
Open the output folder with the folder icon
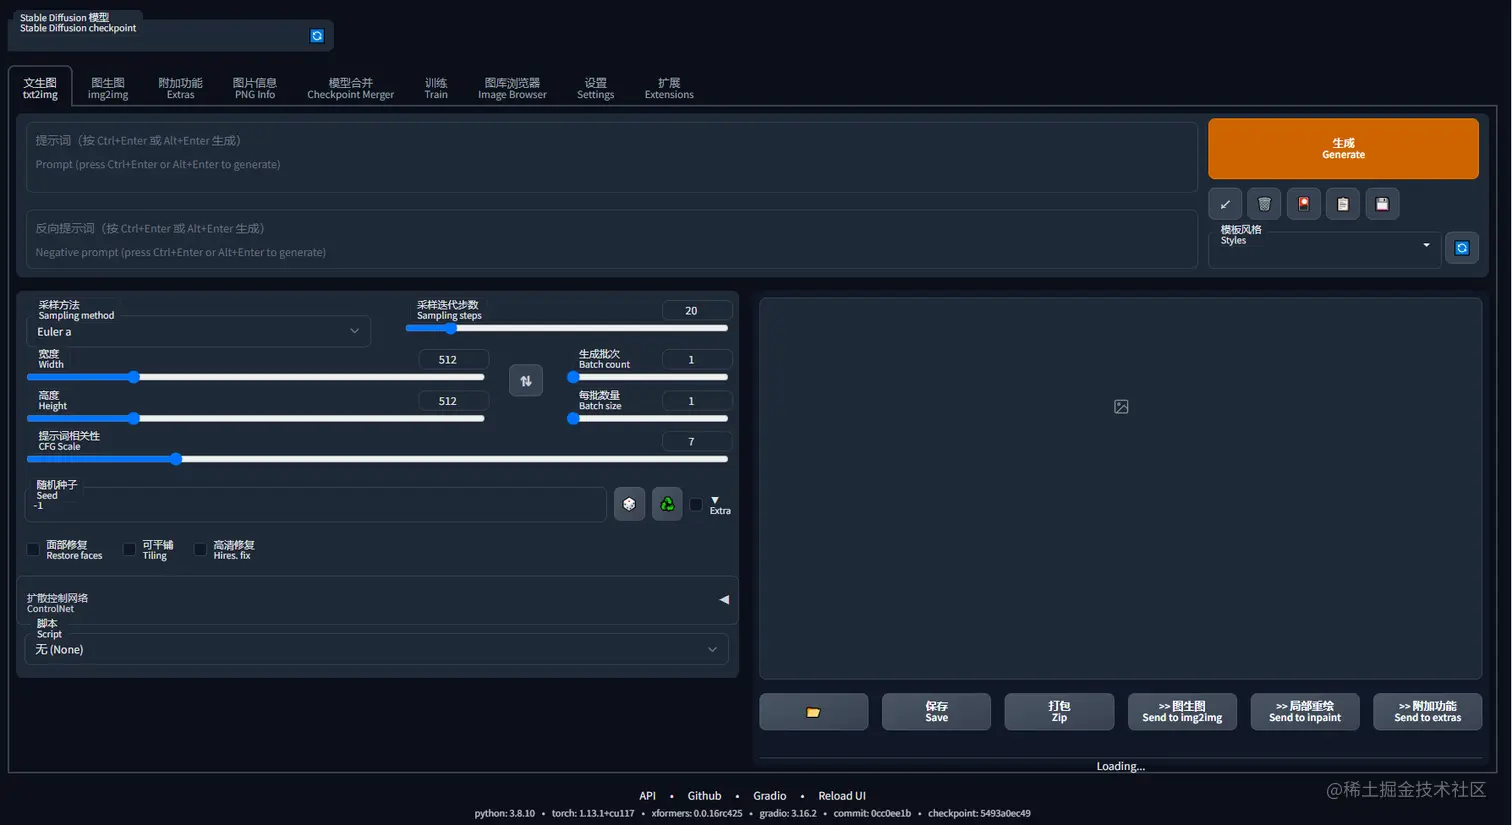(x=813, y=712)
